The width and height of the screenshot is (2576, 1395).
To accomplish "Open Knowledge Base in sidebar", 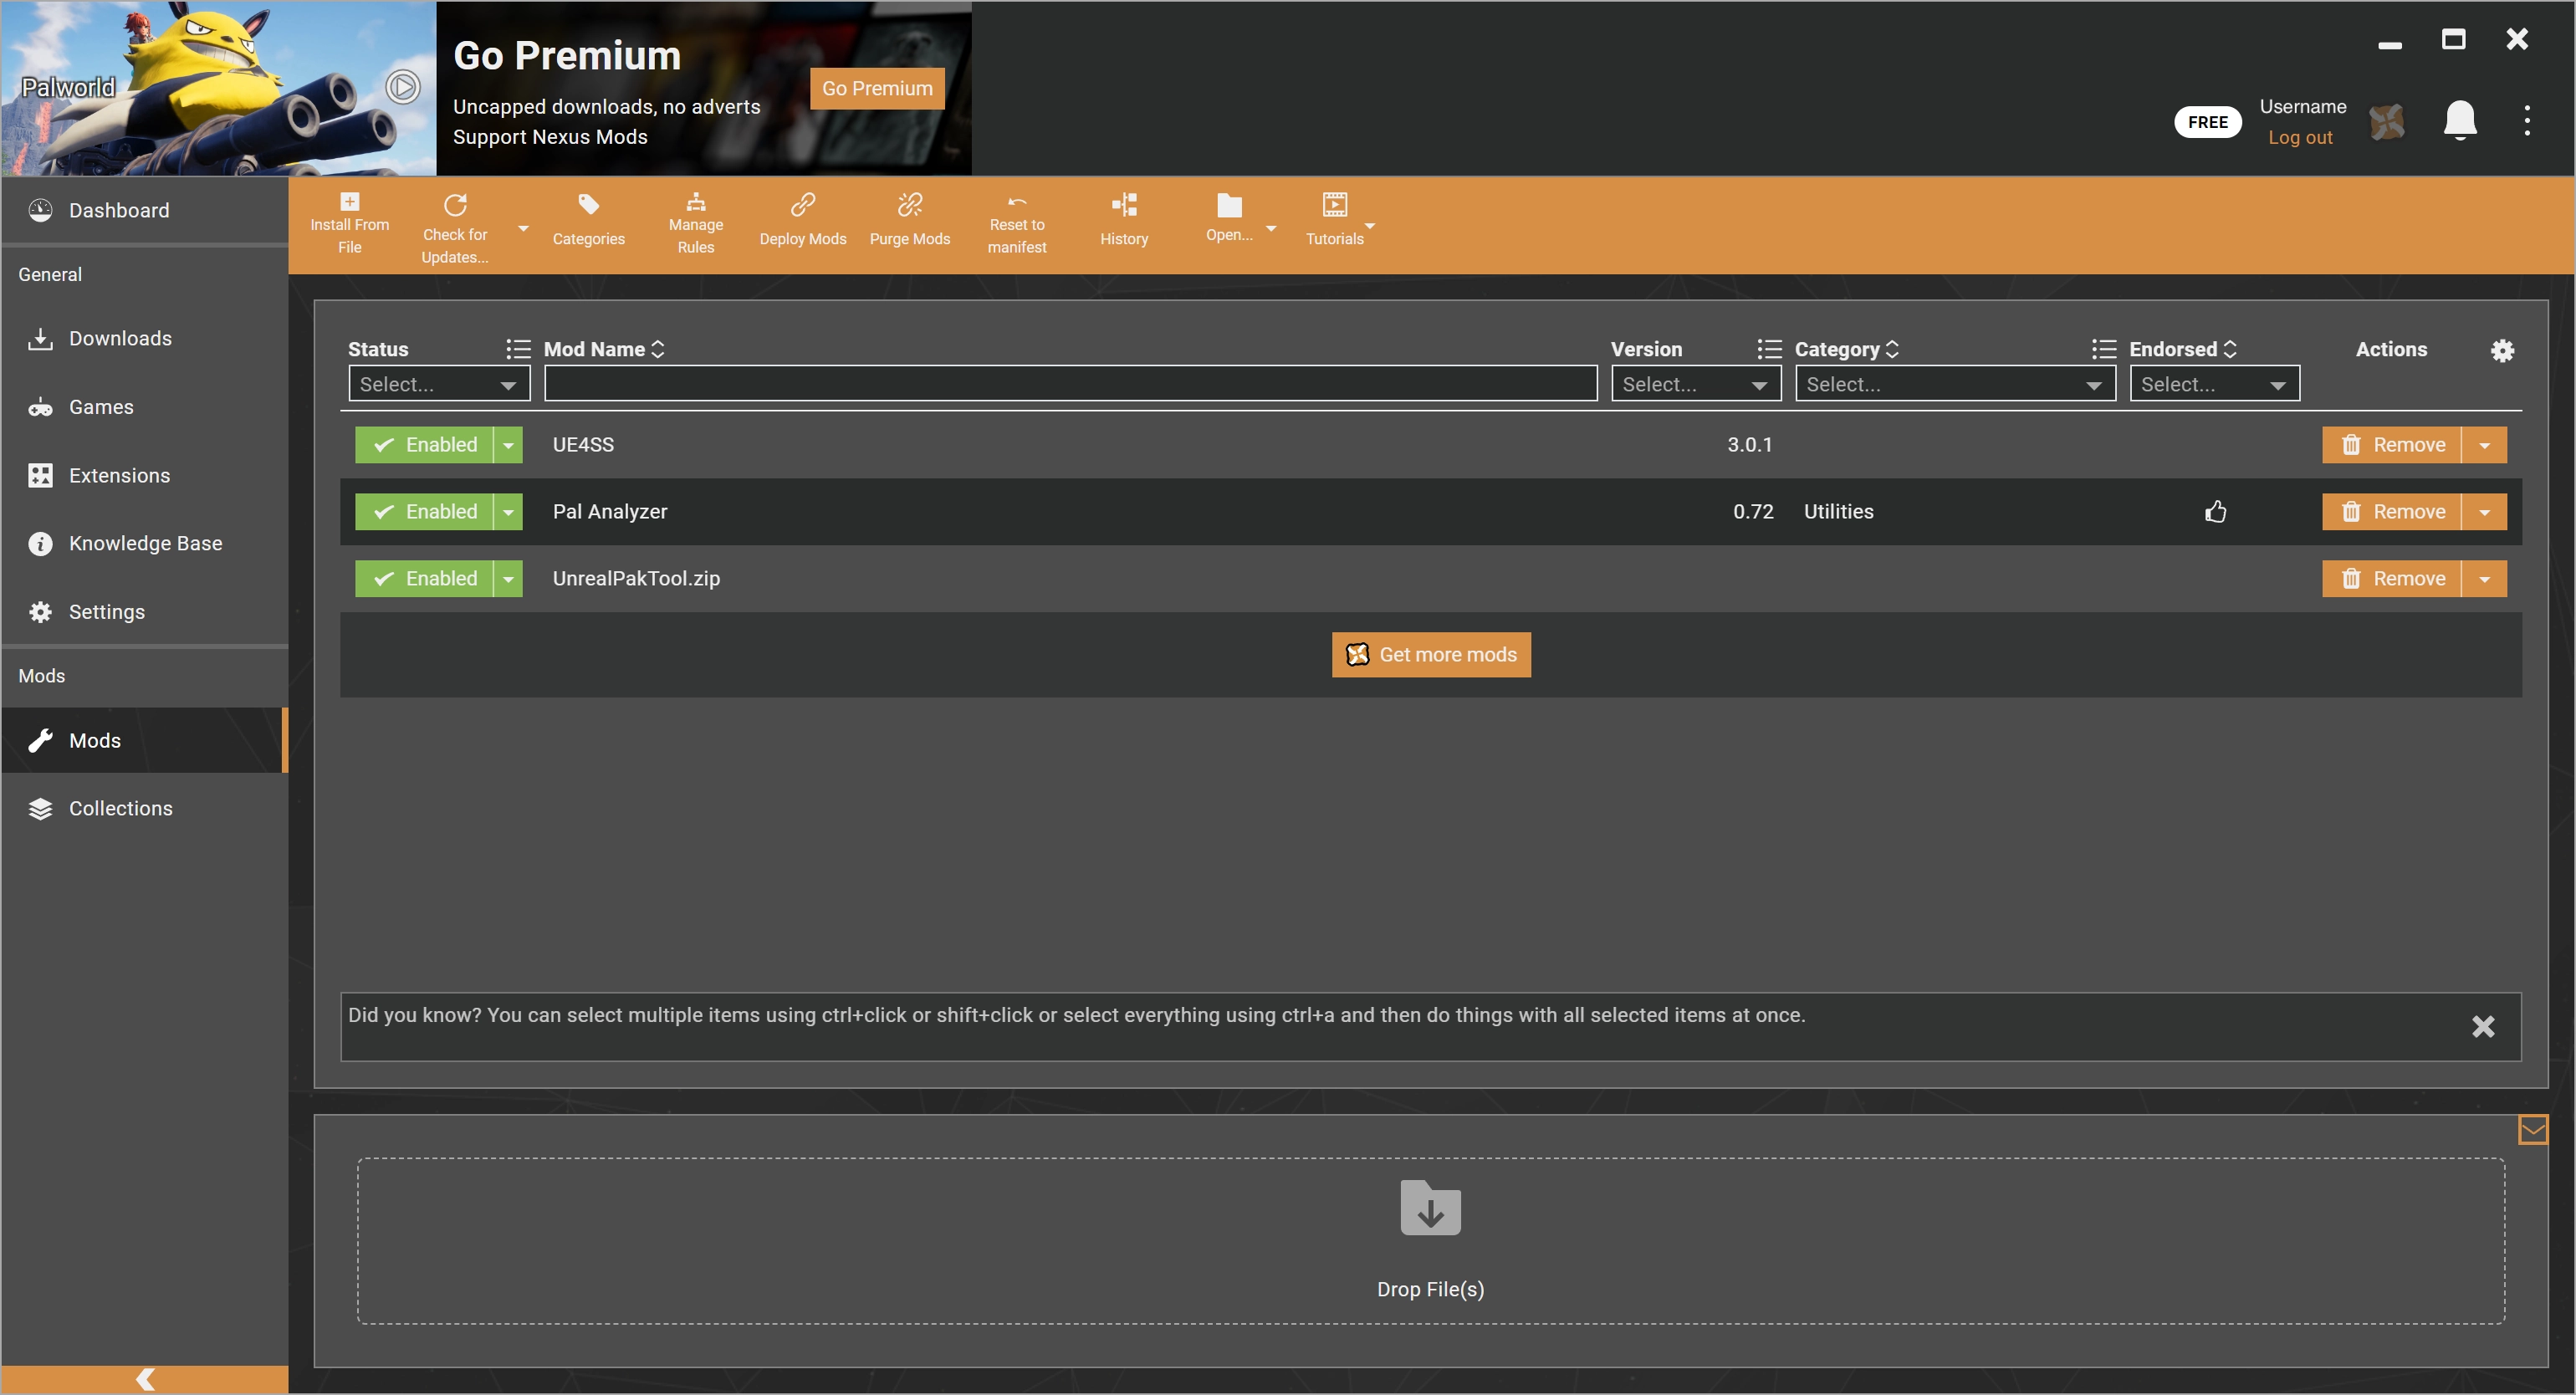I will tap(145, 544).
